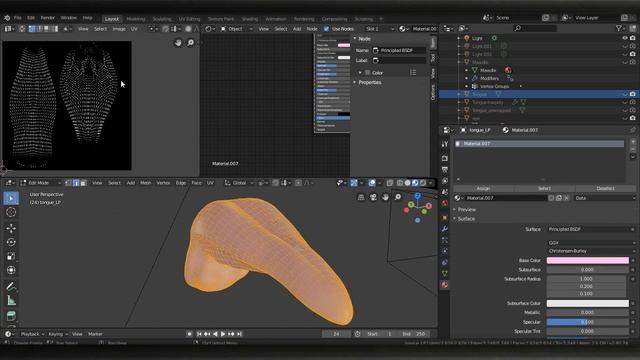Screen dimensions: 640x360
Task: Open the Object Data mesh properties tab
Action: 445,273
